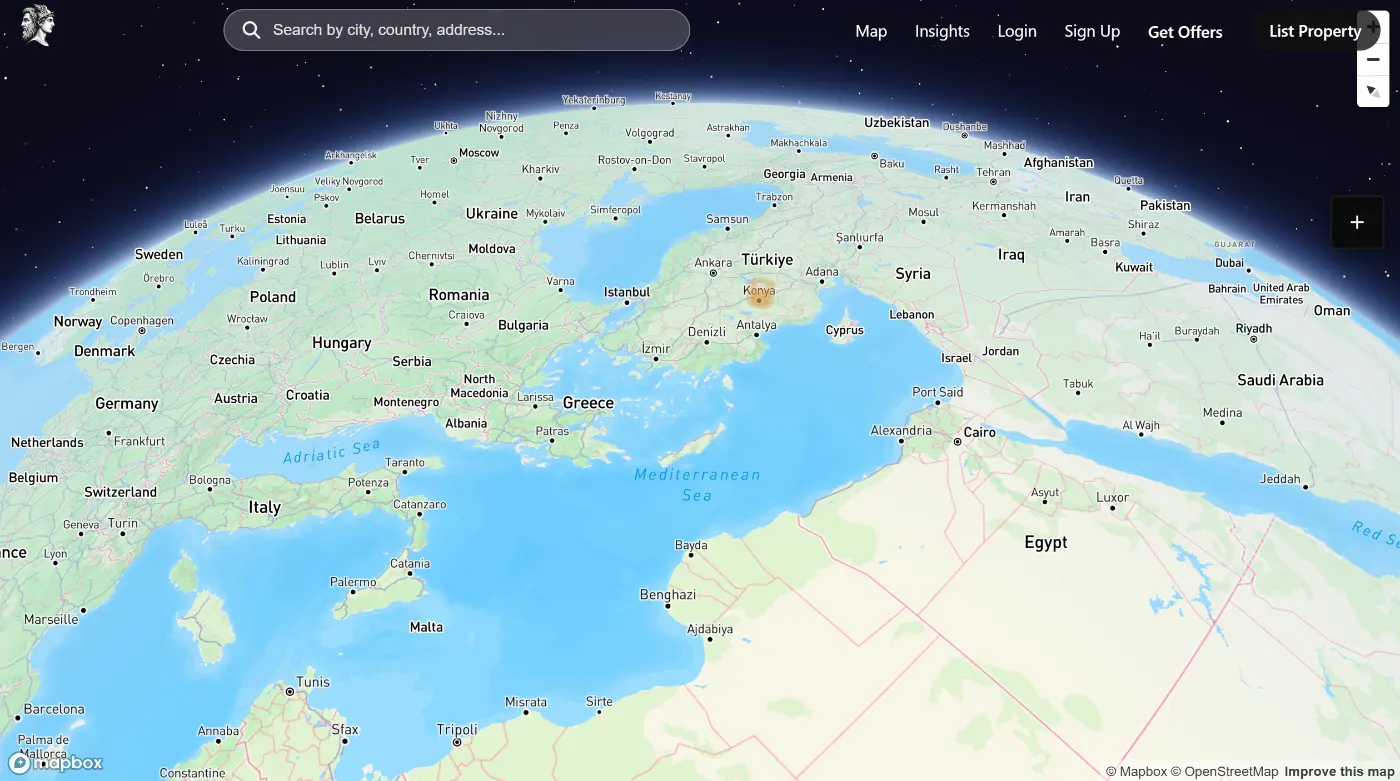Click the statue head site logo
1400x781 pixels.
pos(37,26)
